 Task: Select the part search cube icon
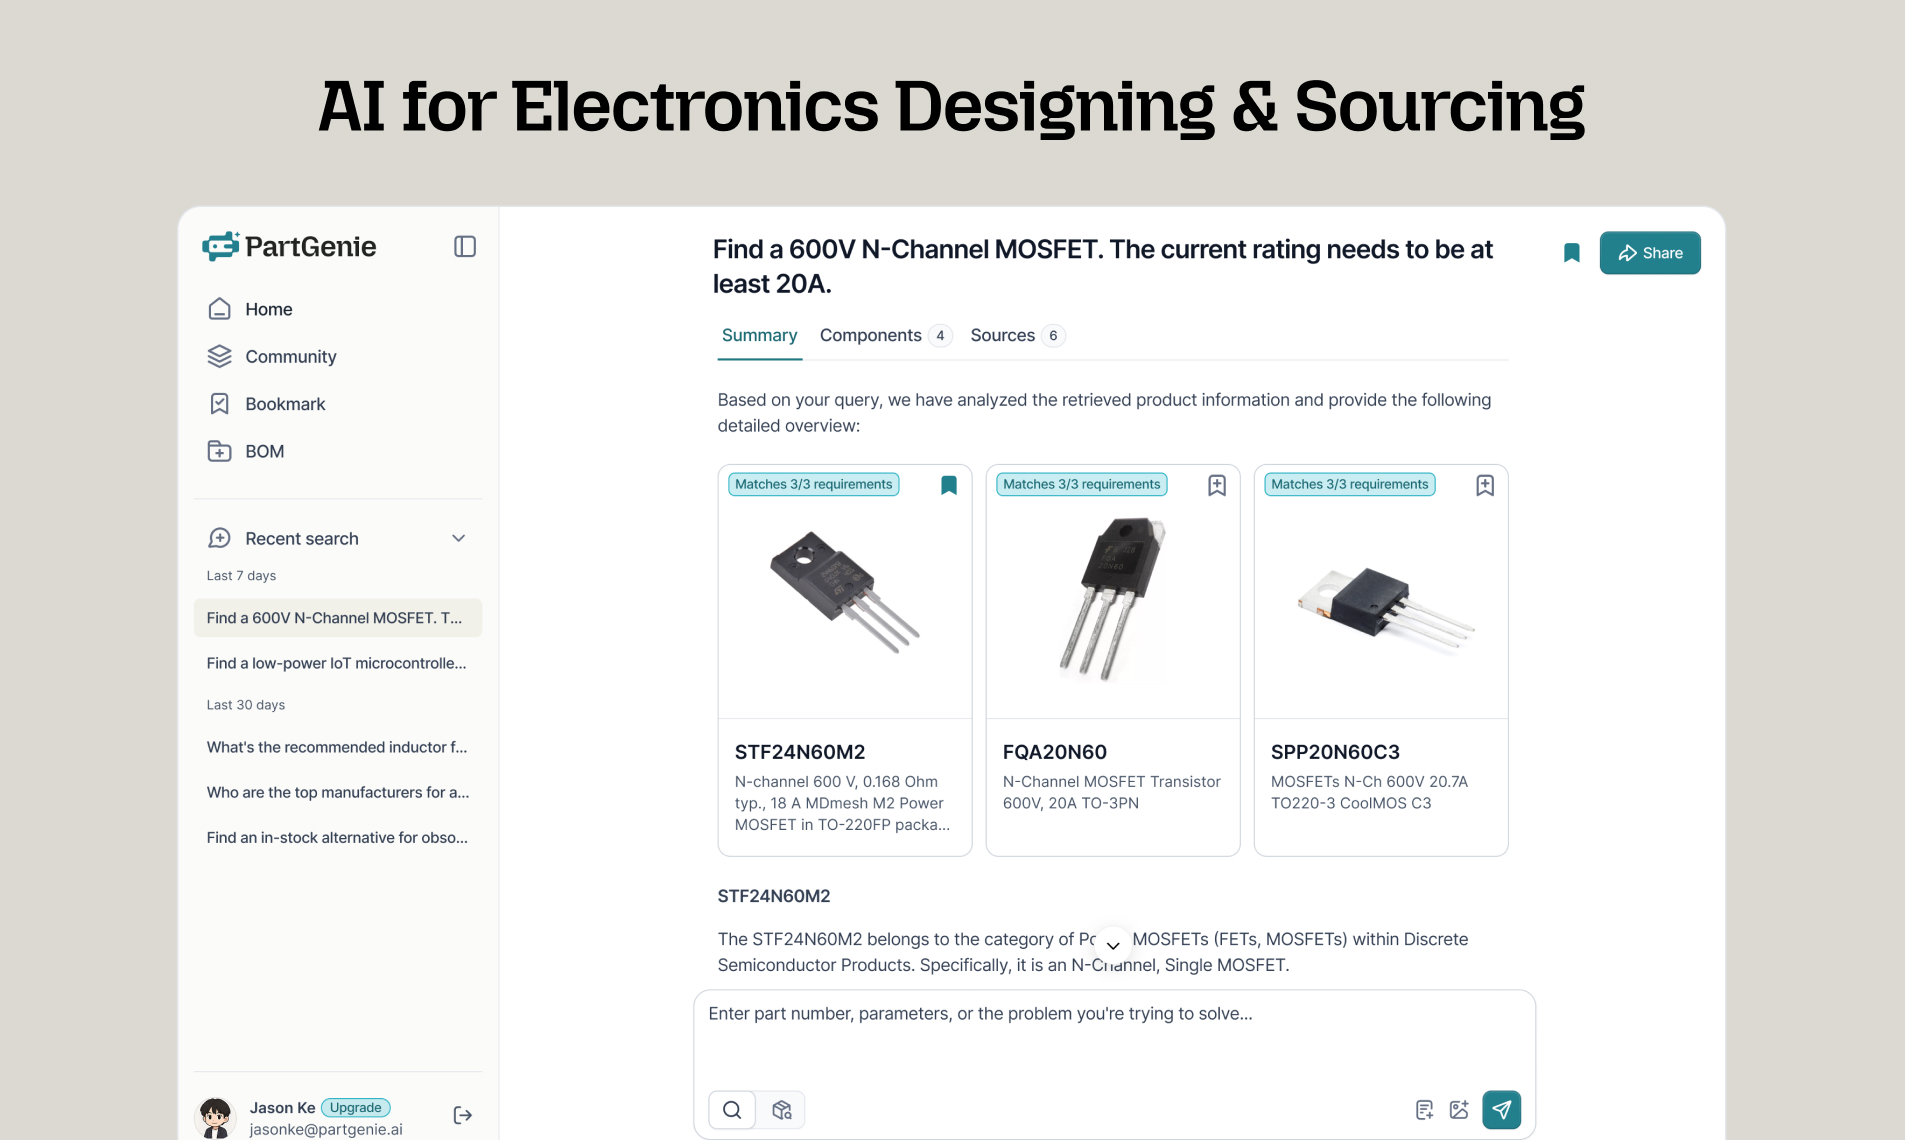click(781, 1109)
